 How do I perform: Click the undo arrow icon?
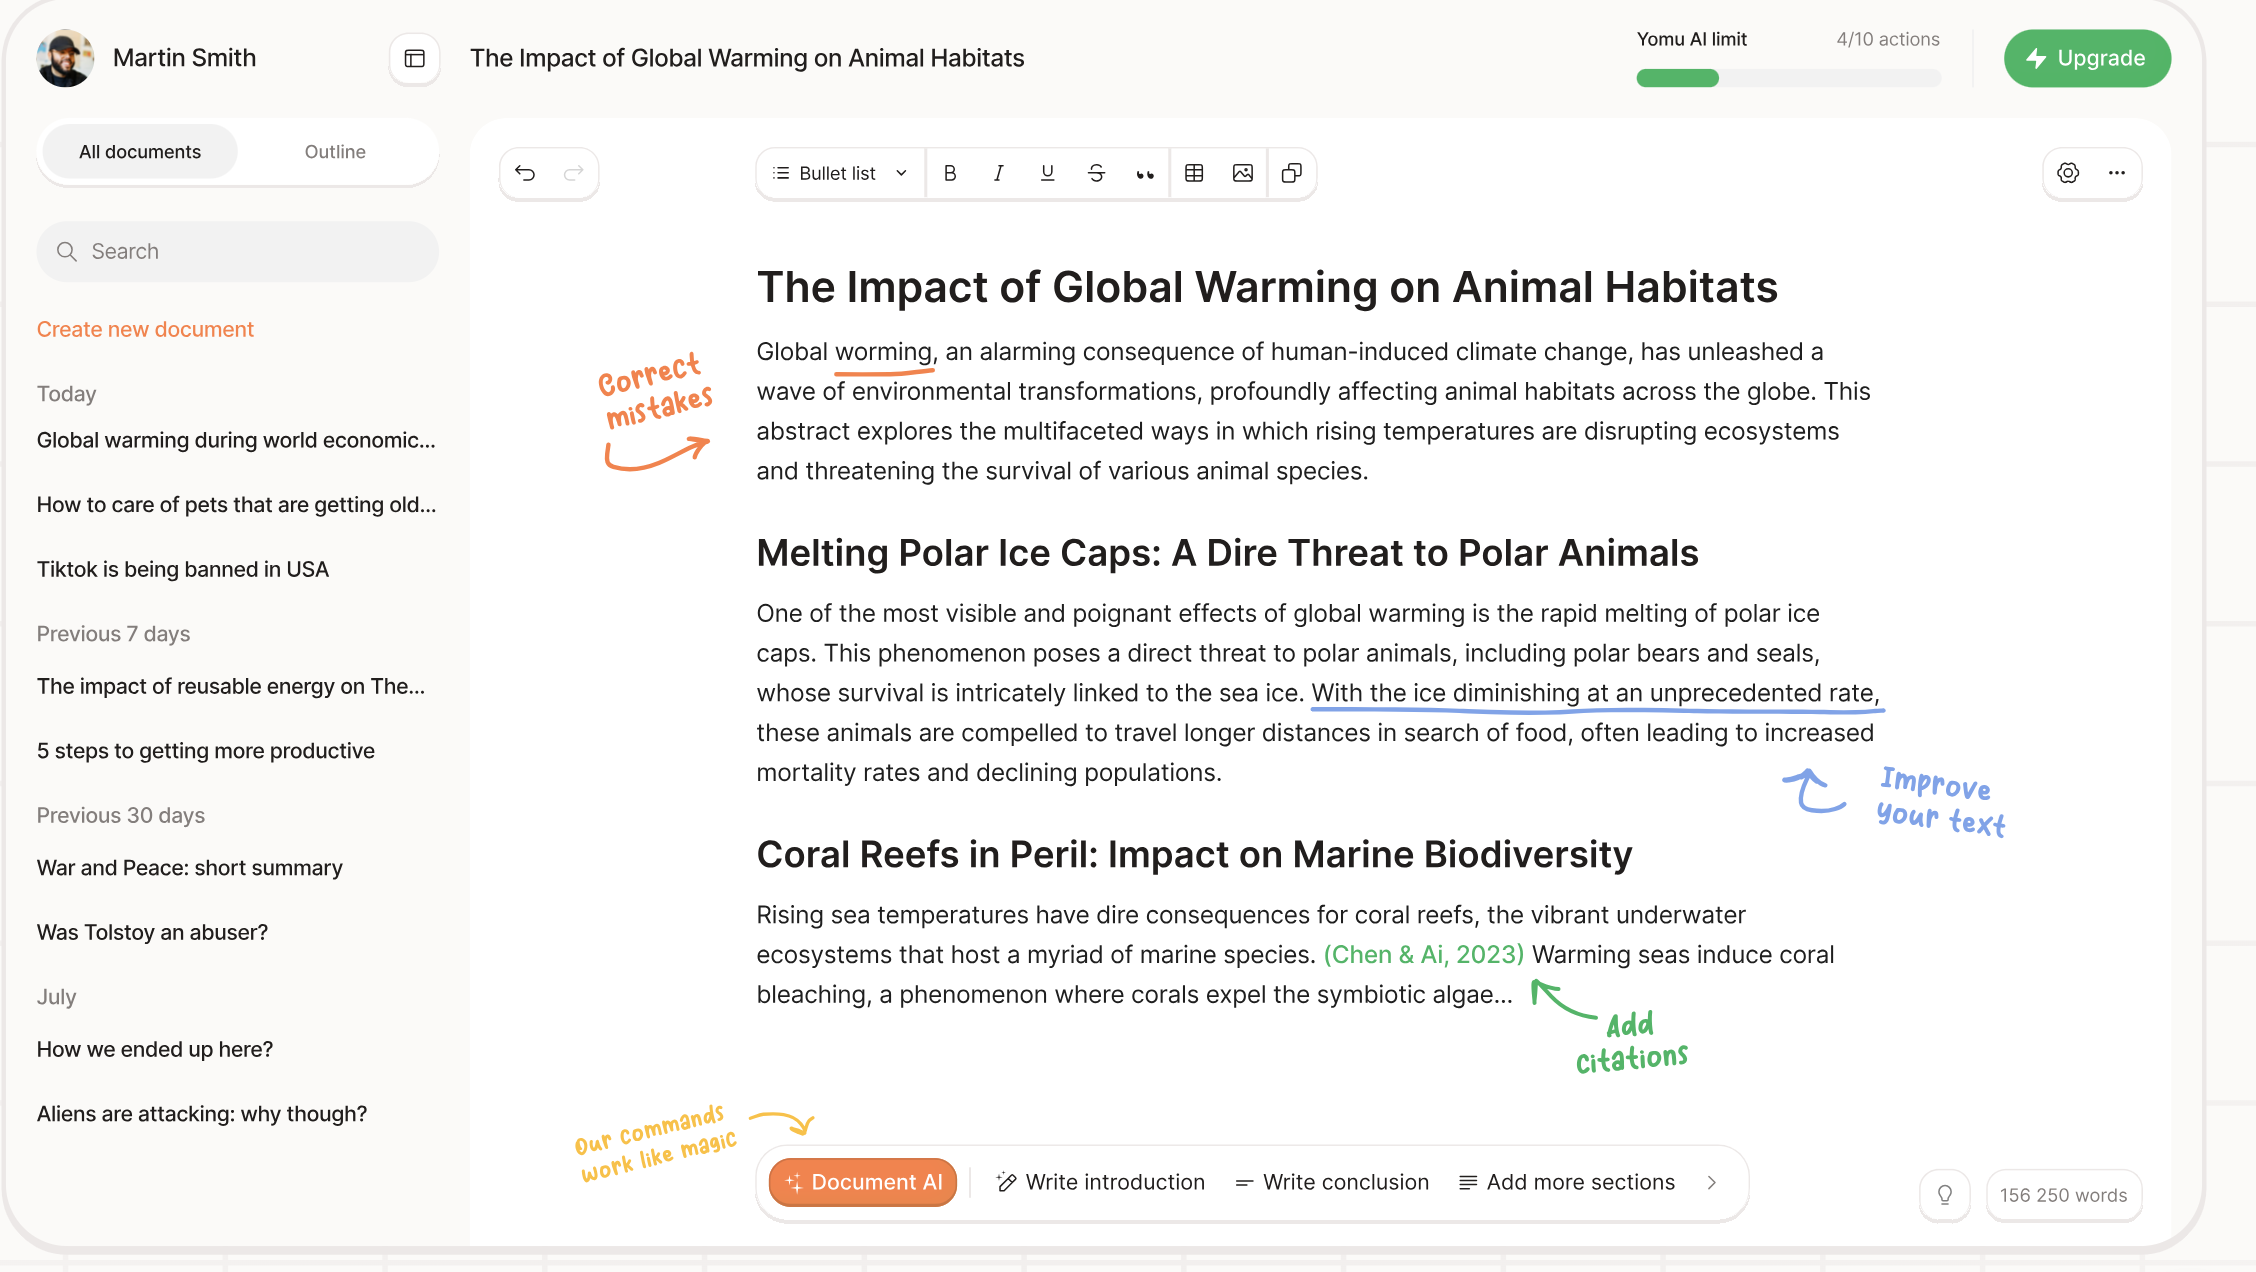[x=525, y=173]
